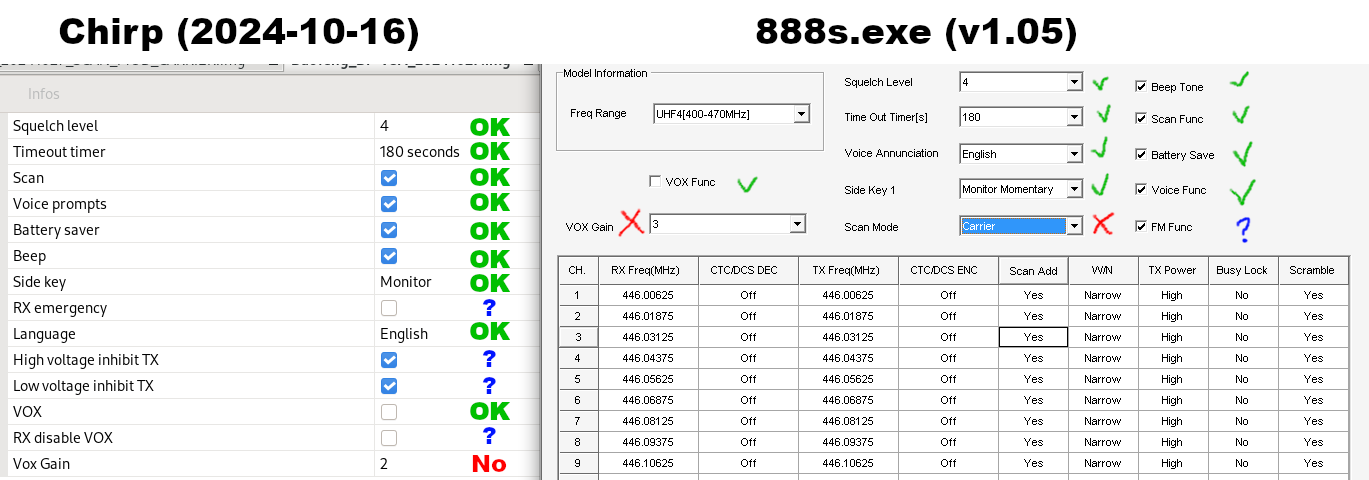Open the Freq Range dropdown
Image resolution: width=1369 pixels, height=480 pixels.
pyautogui.click(x=801, y=114)
